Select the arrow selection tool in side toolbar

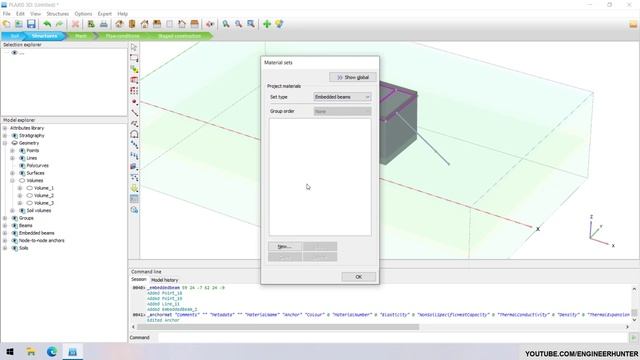[x=134, y=47]
